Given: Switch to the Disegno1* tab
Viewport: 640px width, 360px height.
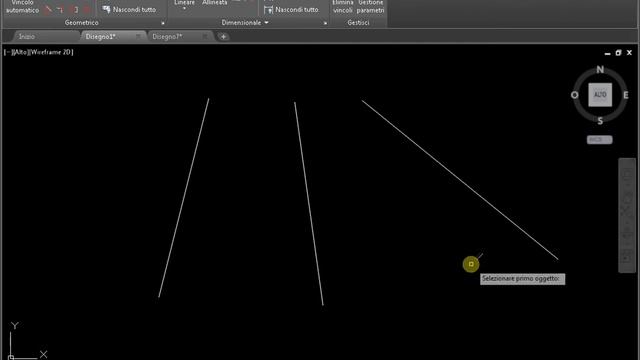Looking at the screenshot, I should coord(100,37).
